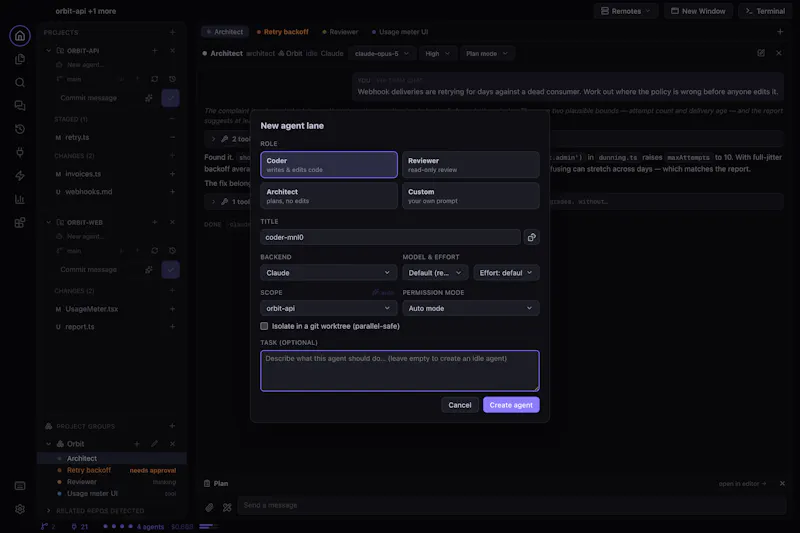The height and width of the screenshot is (533, 800).
Task: Stage invoices.ts with its plus icon
Action: click(172, 174)
